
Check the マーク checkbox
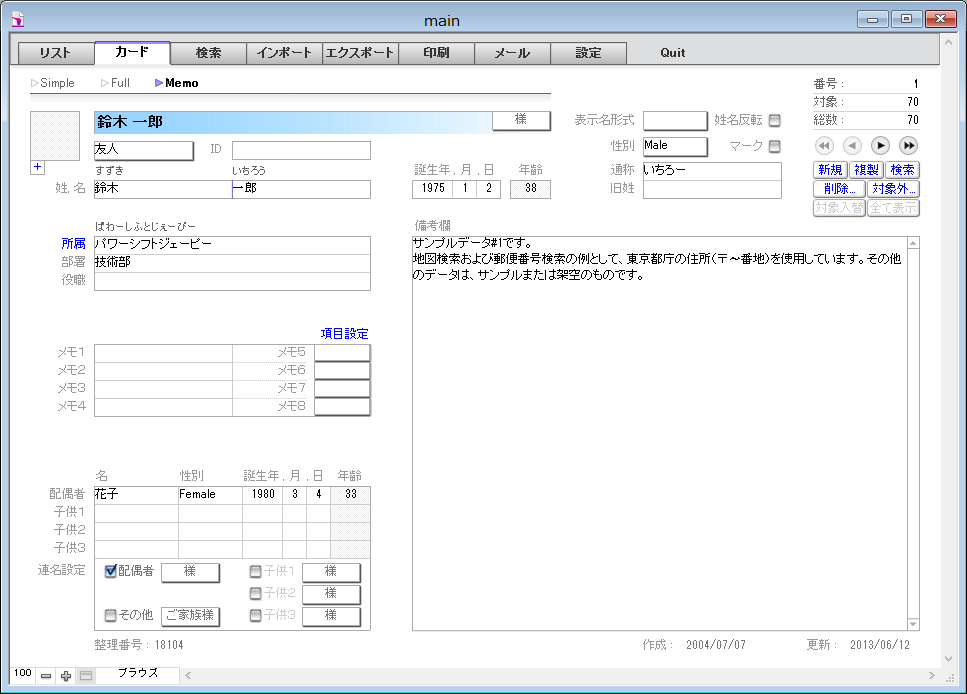(774, 147)
